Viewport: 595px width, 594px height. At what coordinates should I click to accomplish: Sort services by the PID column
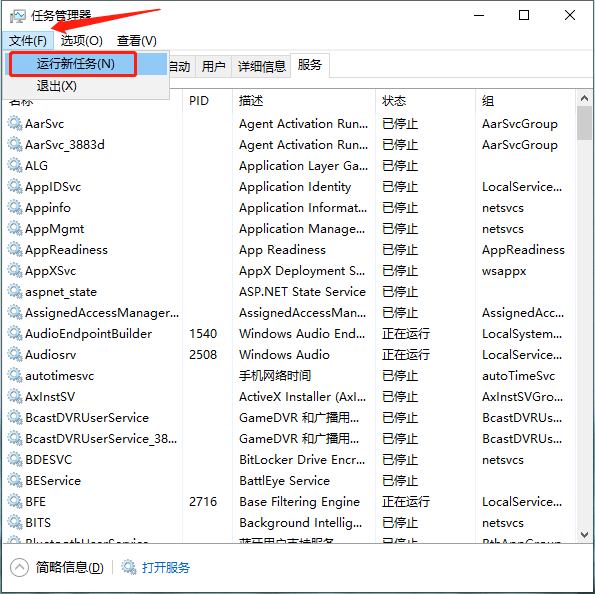(x=208, y=101)
